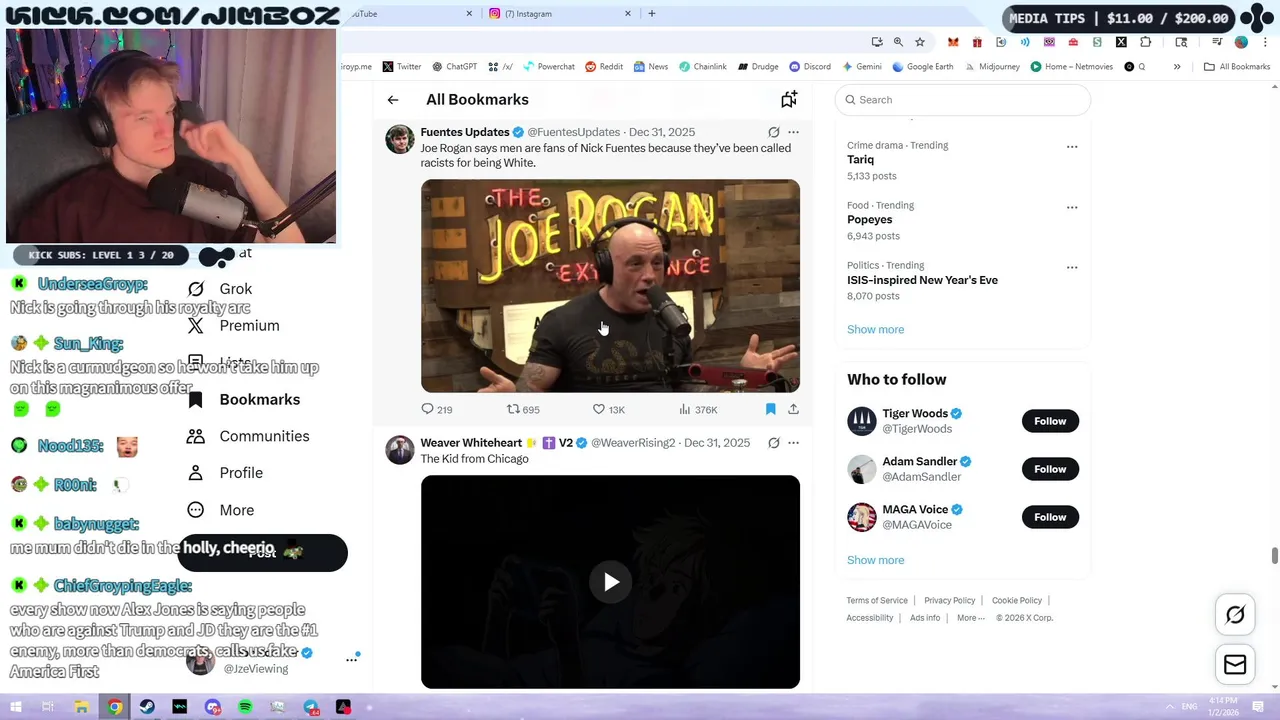Open the add bookmark folder icon

click(x=789, y=99)
